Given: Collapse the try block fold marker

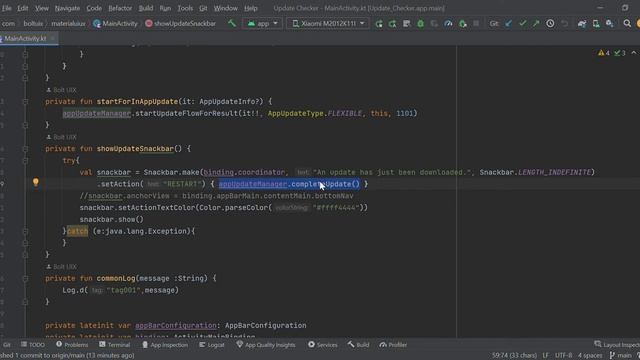Looking at the screenshot, I should coord(25,160).
